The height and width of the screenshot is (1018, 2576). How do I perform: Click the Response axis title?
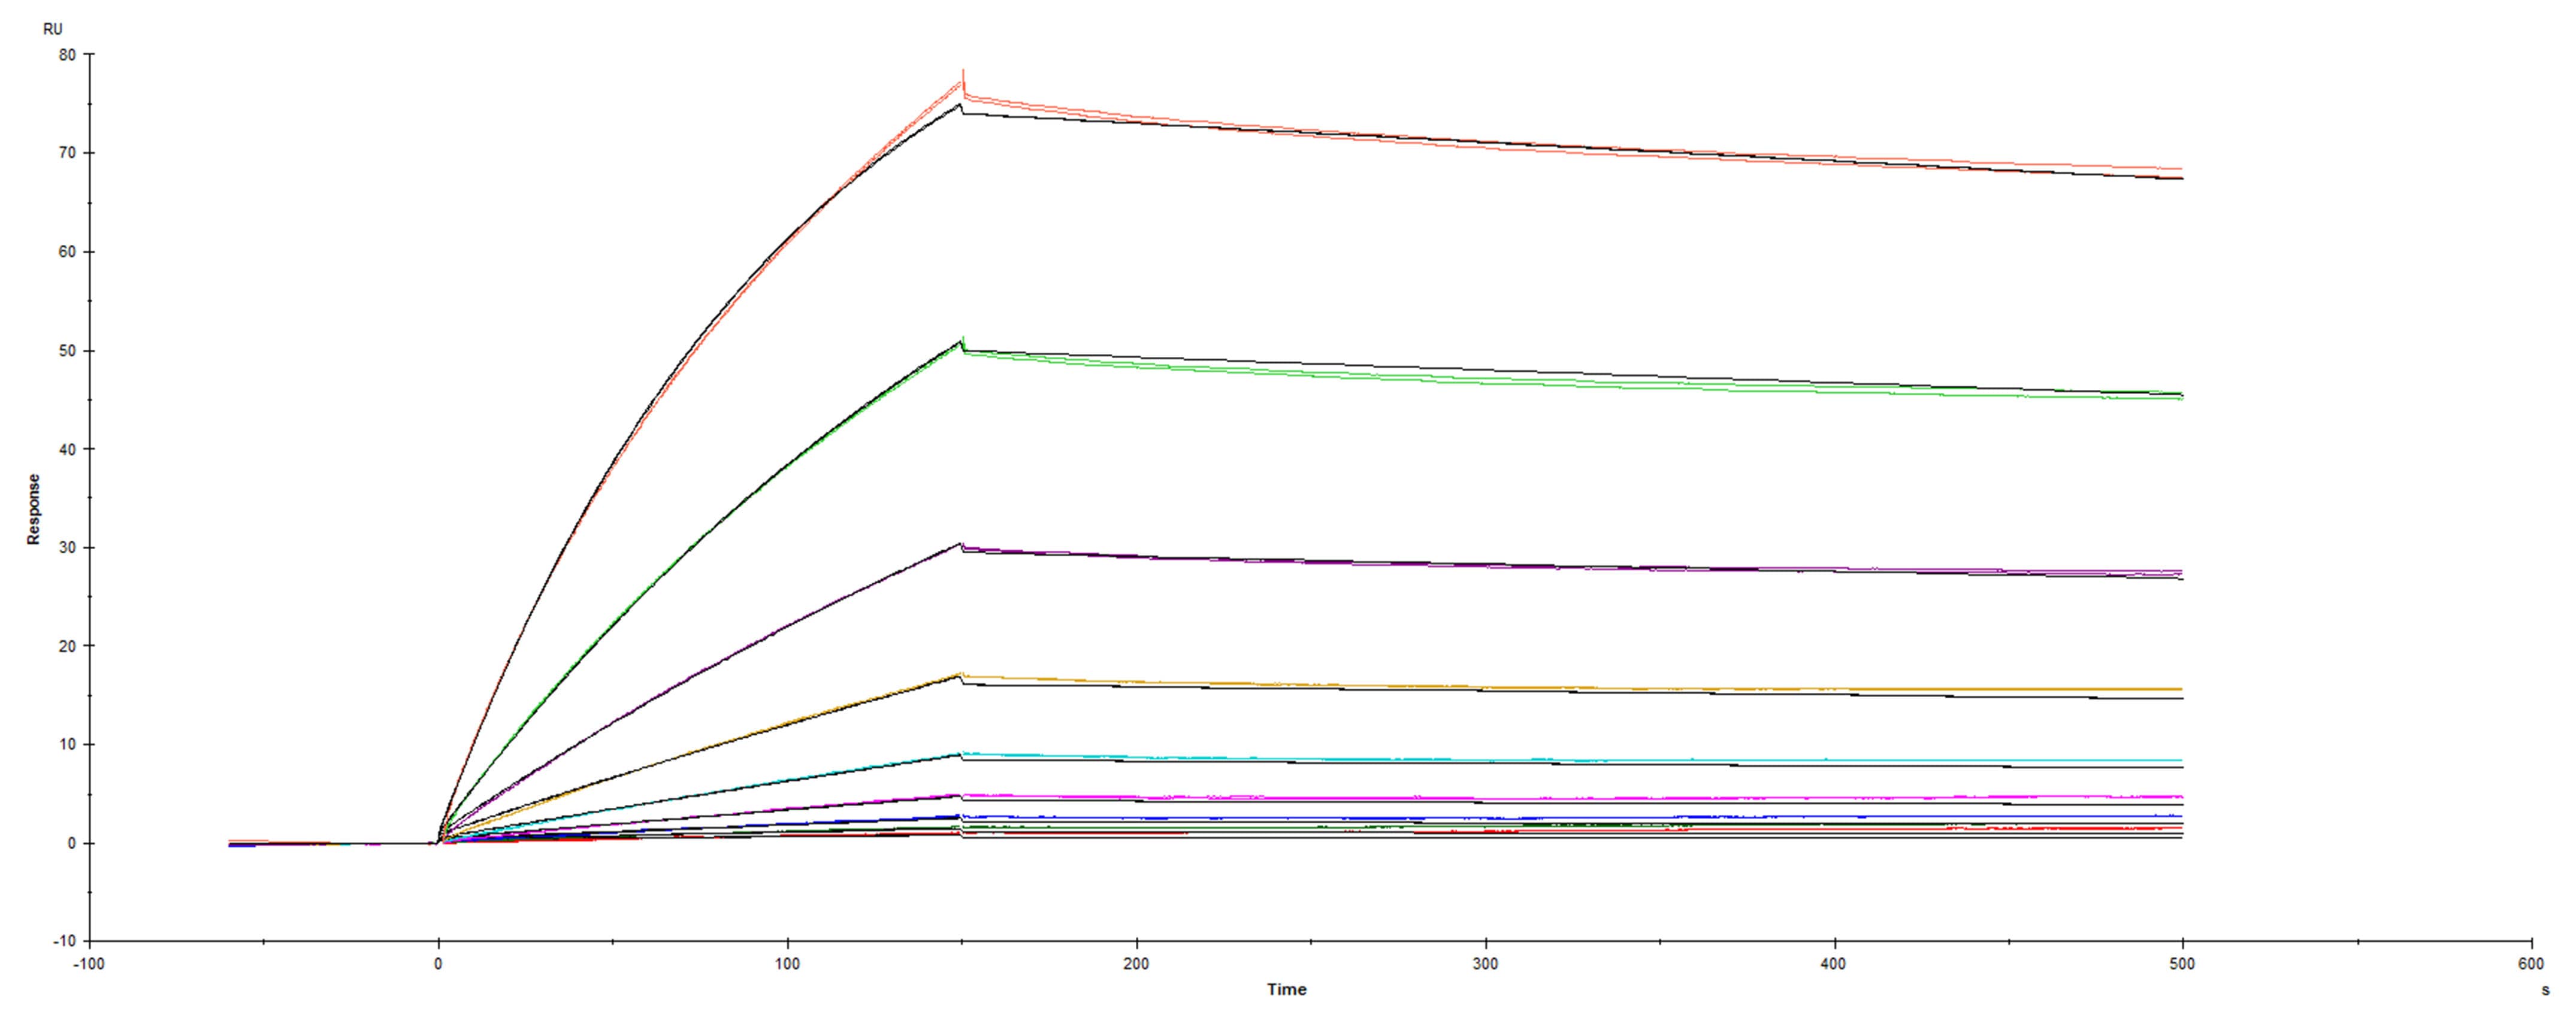[x=34, y=509]
